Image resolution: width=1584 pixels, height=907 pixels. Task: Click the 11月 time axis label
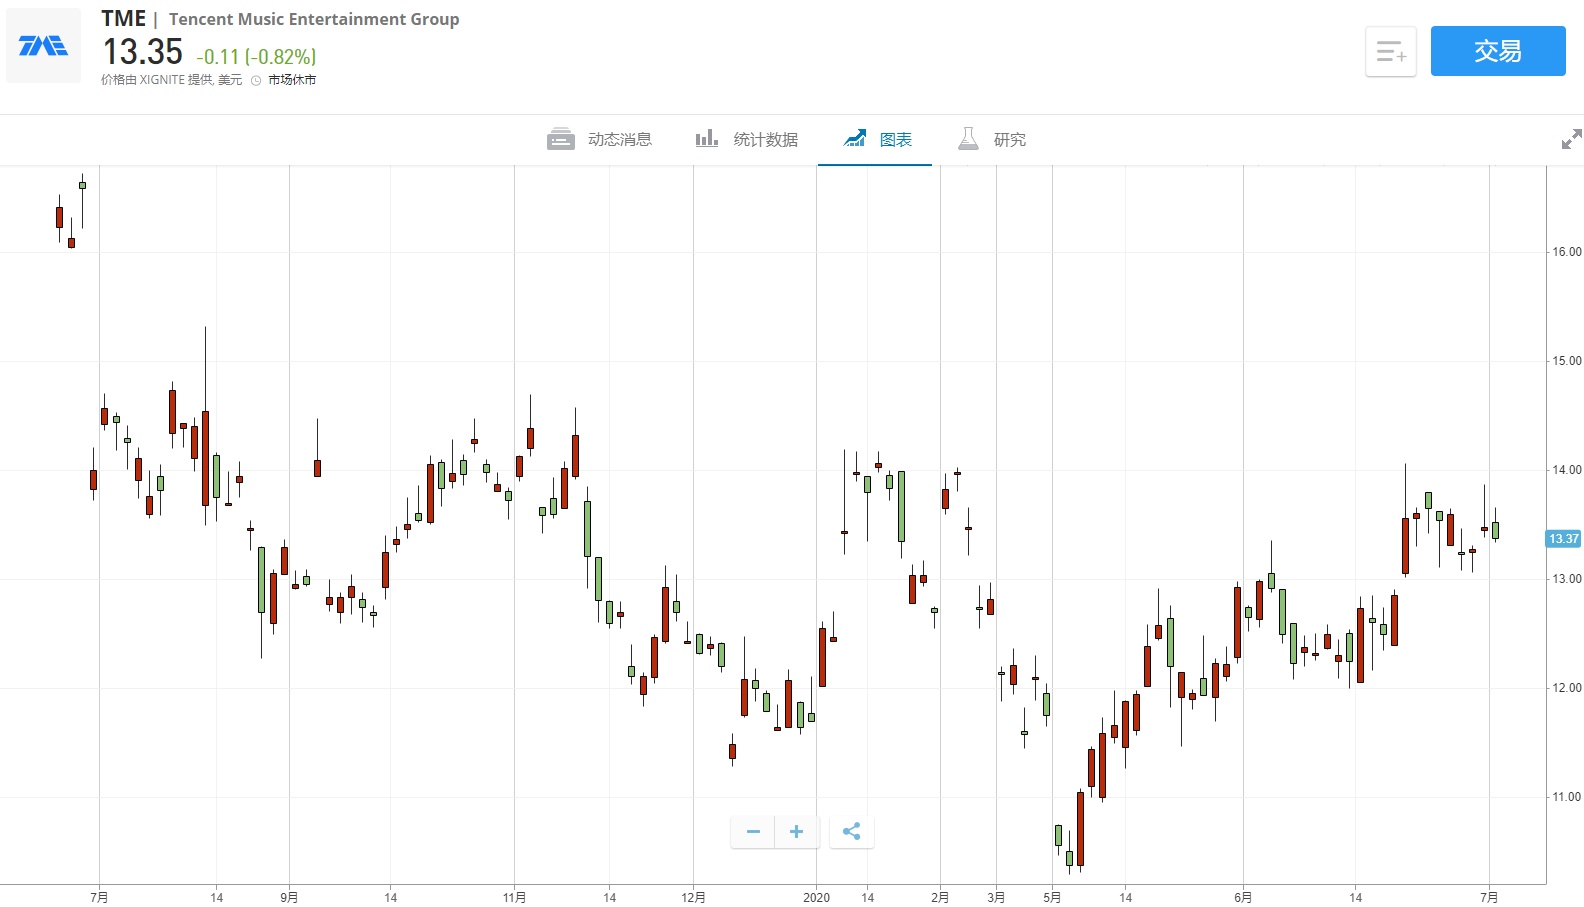click(x=514, y=897)
